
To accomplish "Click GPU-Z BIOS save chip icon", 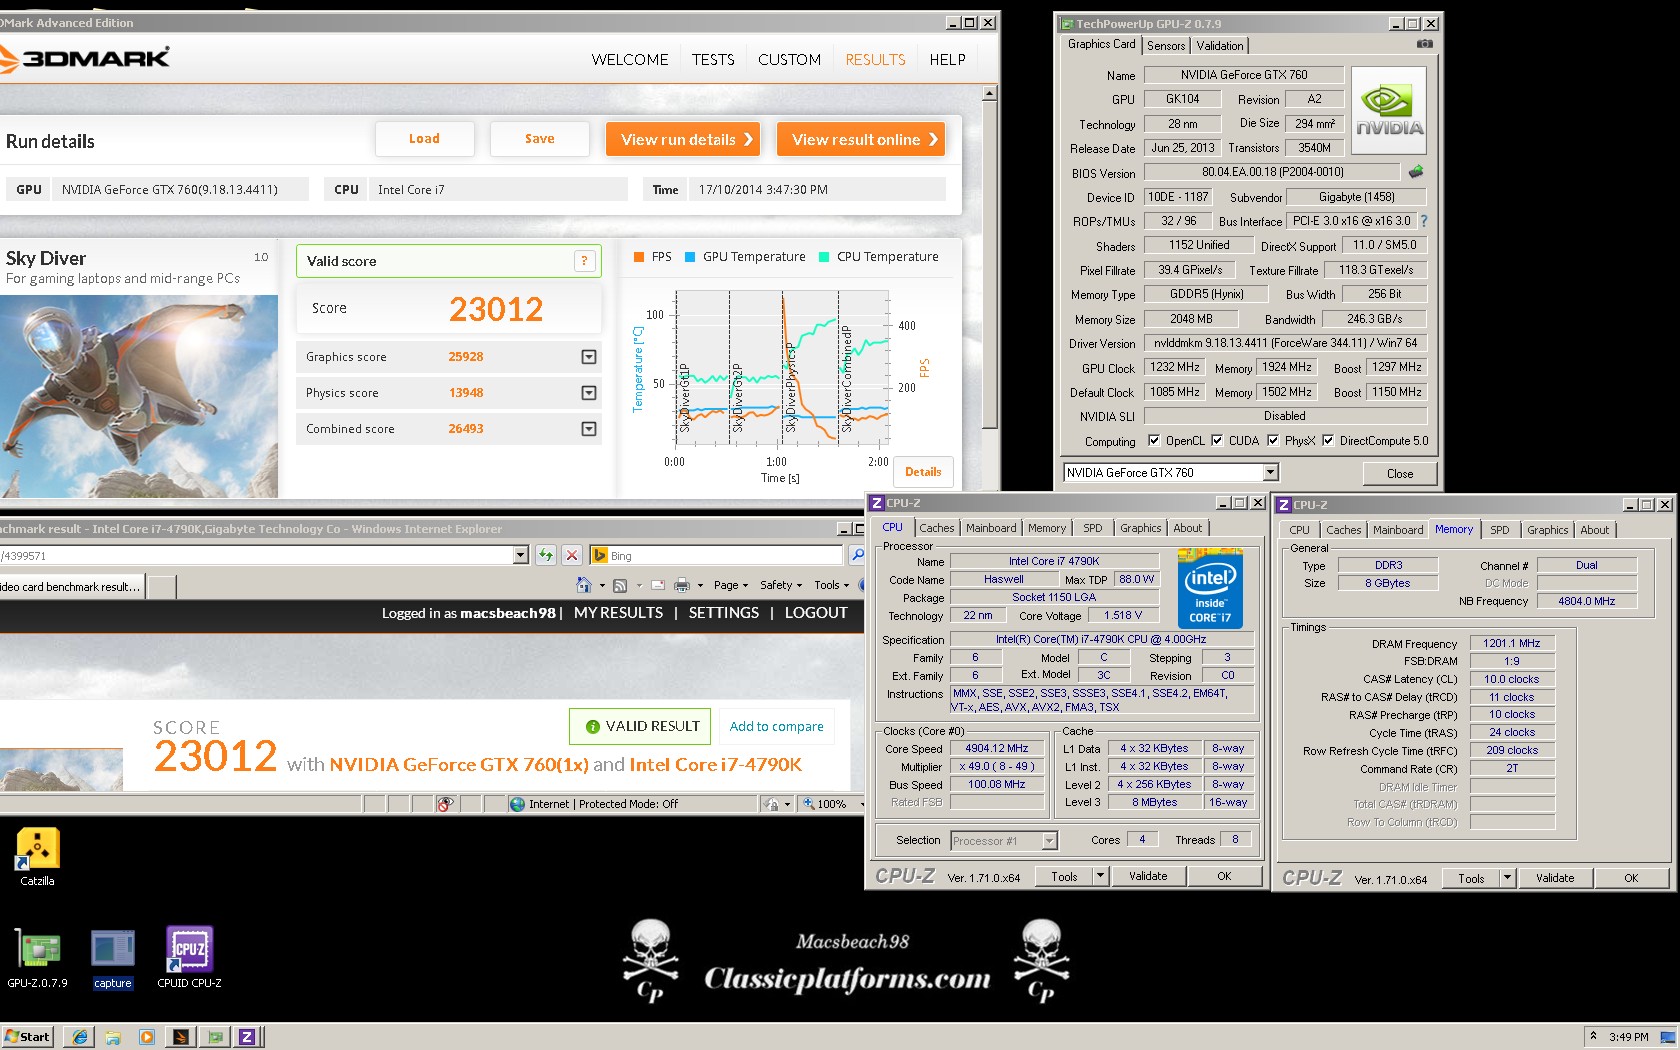I will [x=1416, y=172].
